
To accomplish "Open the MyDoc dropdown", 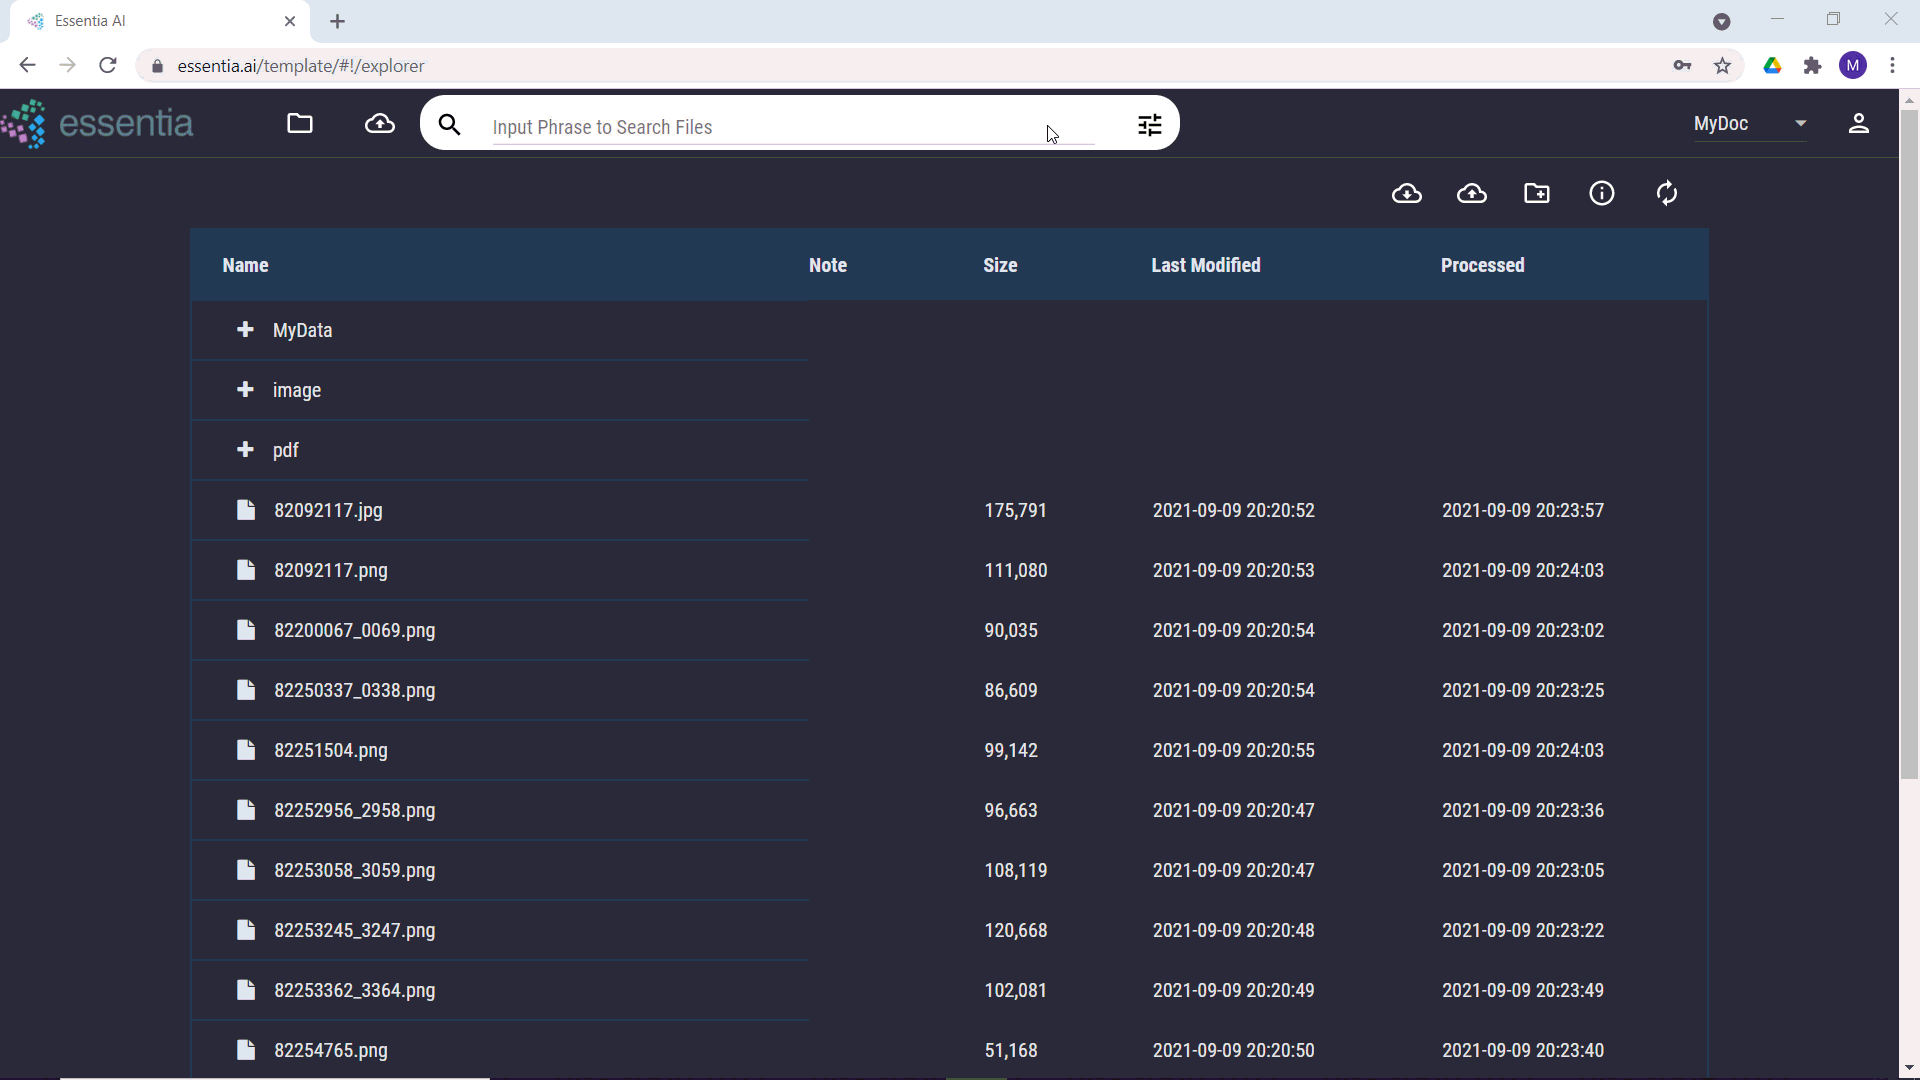I will [x=1750, y=123].
